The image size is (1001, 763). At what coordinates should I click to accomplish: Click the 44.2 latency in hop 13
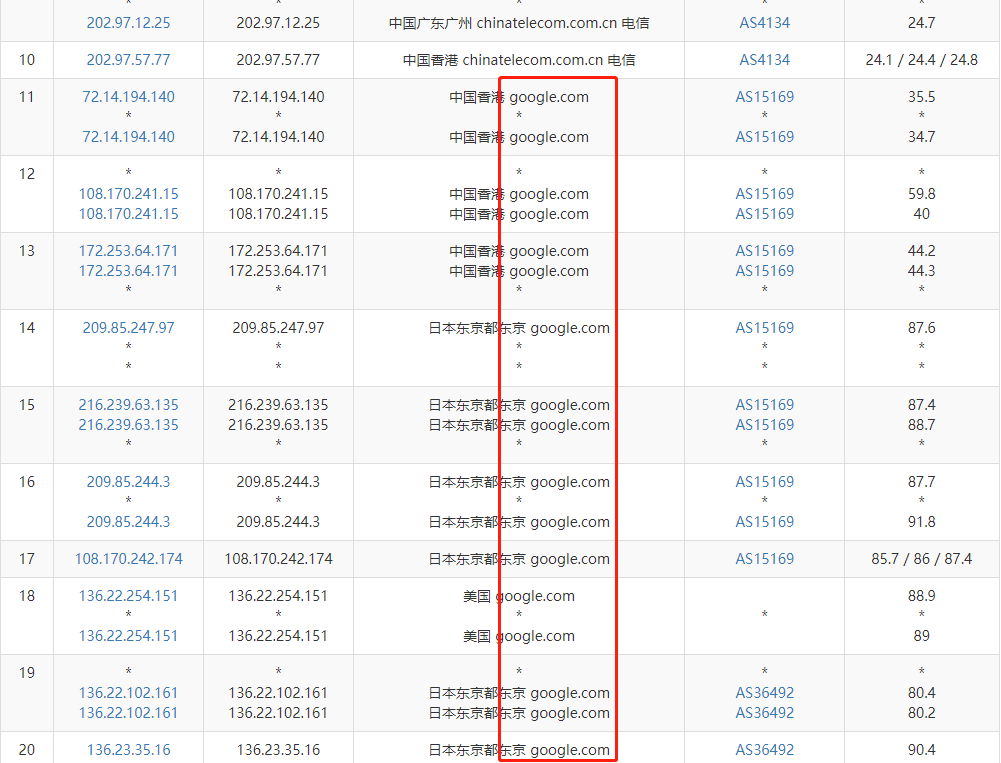921,251
